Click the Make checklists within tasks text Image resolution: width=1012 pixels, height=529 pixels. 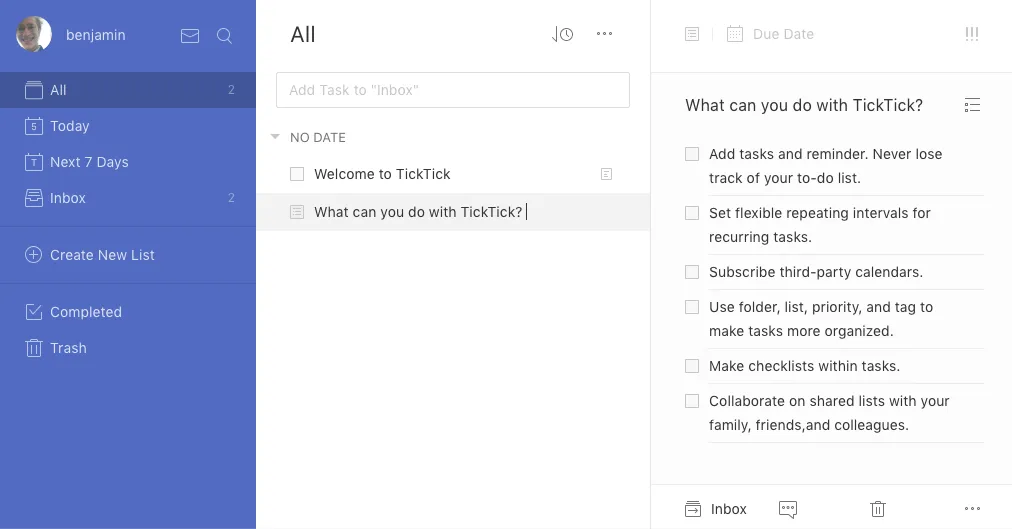pyautogui.click(x=804, y=366)
